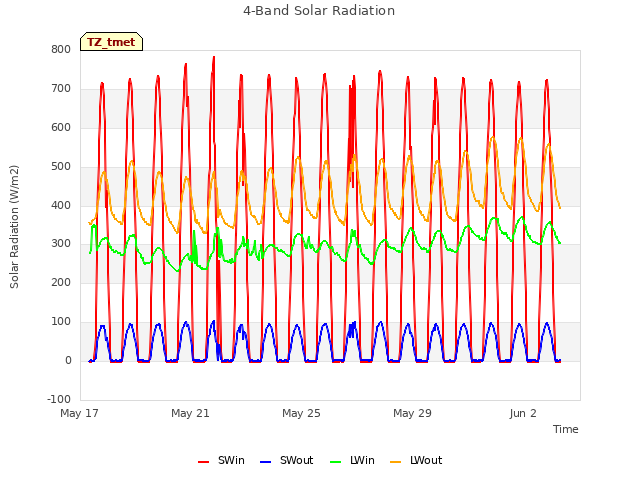Click the TZ_tmet annotation label
This screenshot has width=640, height=480.
pyautogui.click(x=111, y=42)
